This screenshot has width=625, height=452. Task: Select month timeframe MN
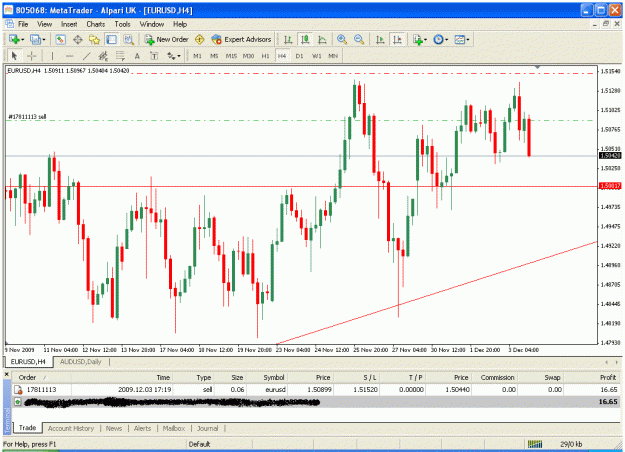coord(333,56)
